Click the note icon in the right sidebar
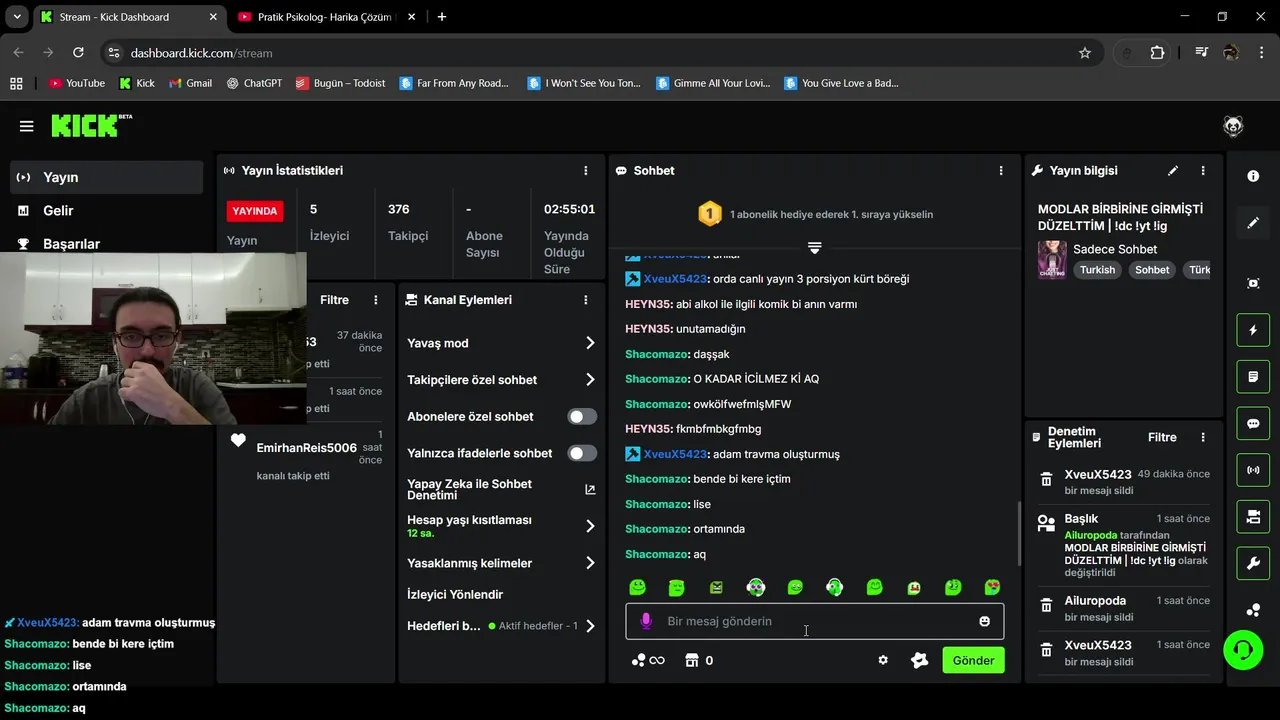The width and height of the screenshot is (1280, 720). tap(1253, 377)
